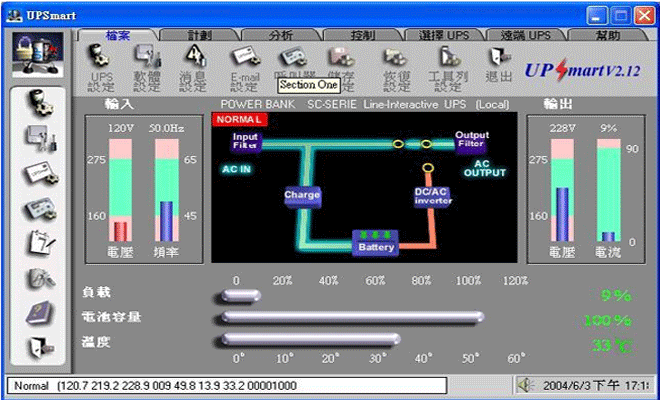Click the green 33°C temperature readout

(x=612, y=346)
